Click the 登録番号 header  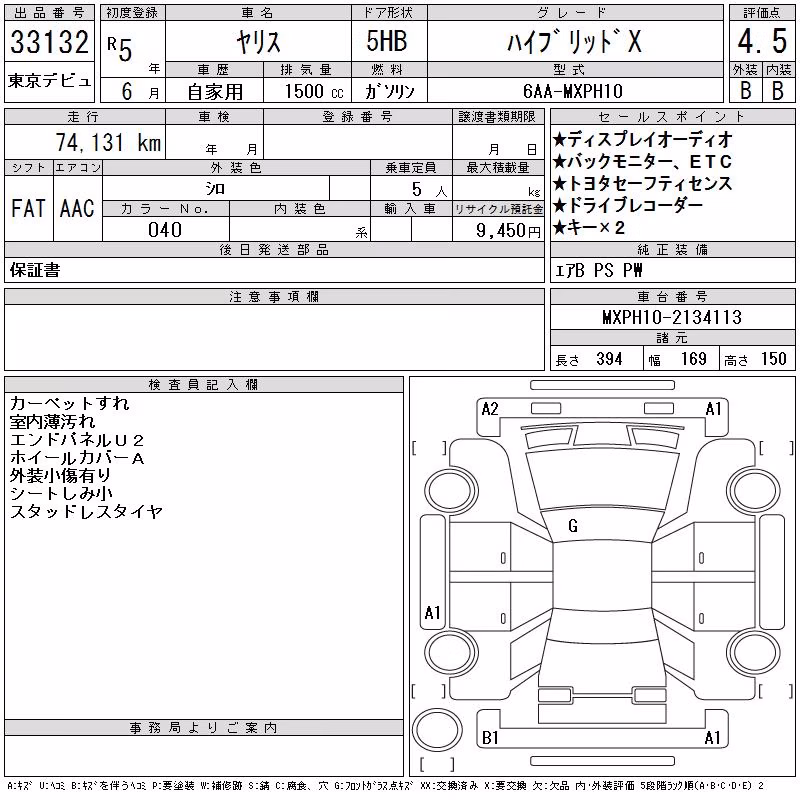(357, 117)
